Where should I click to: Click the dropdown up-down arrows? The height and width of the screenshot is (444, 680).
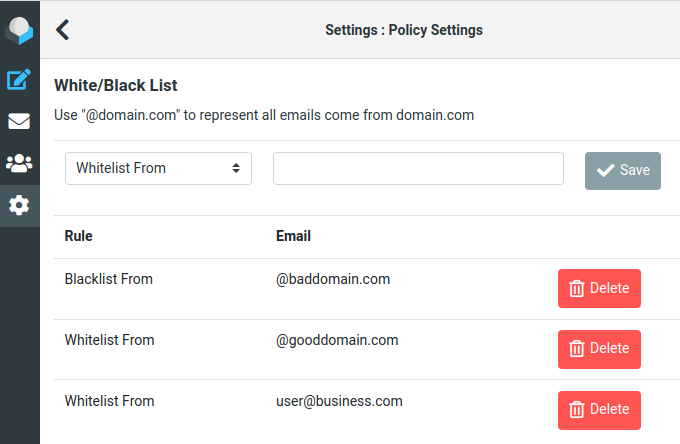[x=236, y=168]
